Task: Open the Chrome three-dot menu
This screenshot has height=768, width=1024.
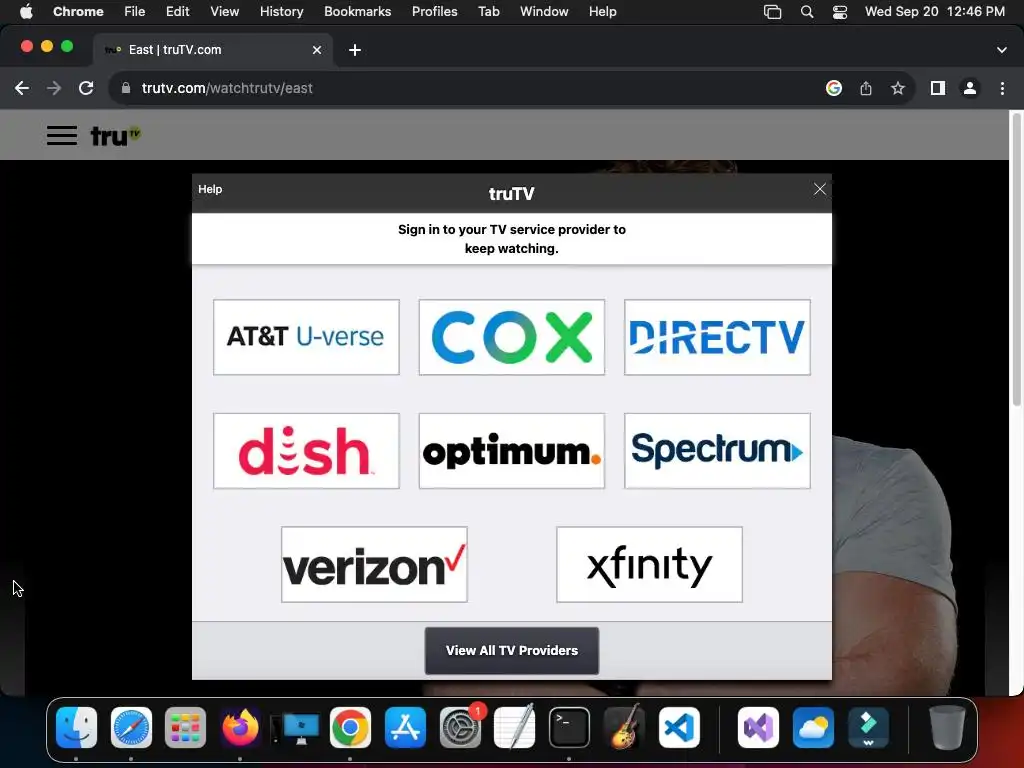Action: (1002, 88)
